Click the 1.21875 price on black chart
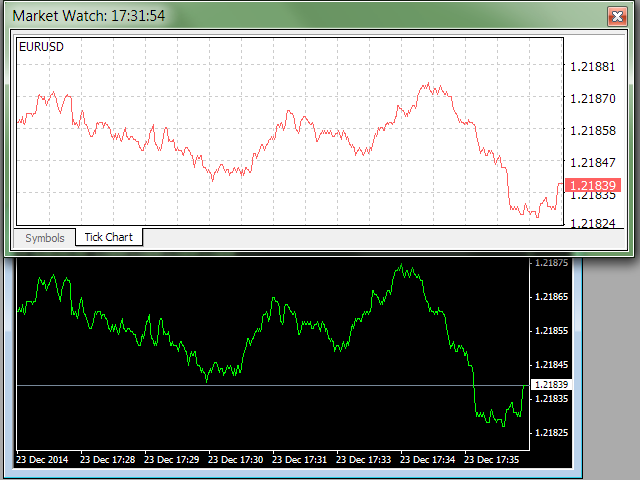Screen dimensions: 640x480 point(551,263)
